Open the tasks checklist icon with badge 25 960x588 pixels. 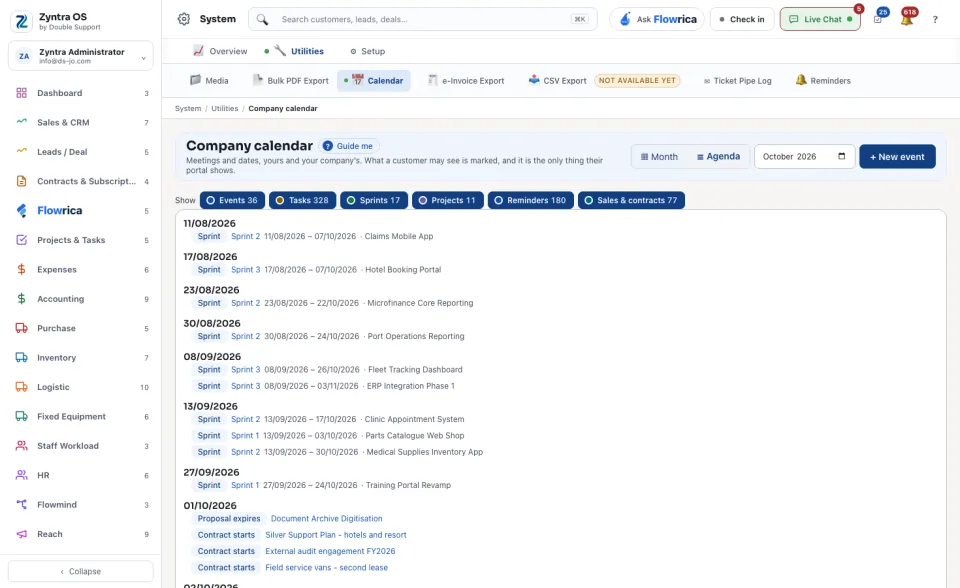pos(879,19)
